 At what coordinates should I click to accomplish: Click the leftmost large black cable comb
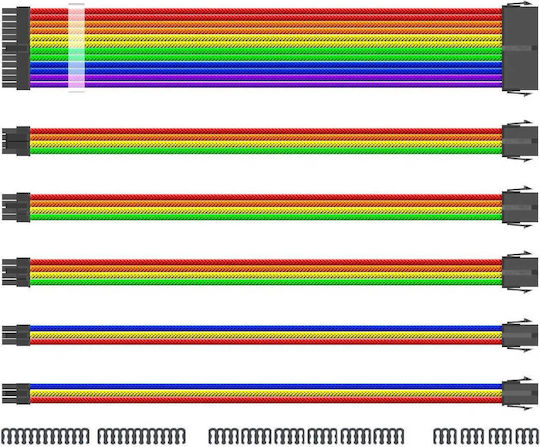pyautogui.click(x=45, y=436)
